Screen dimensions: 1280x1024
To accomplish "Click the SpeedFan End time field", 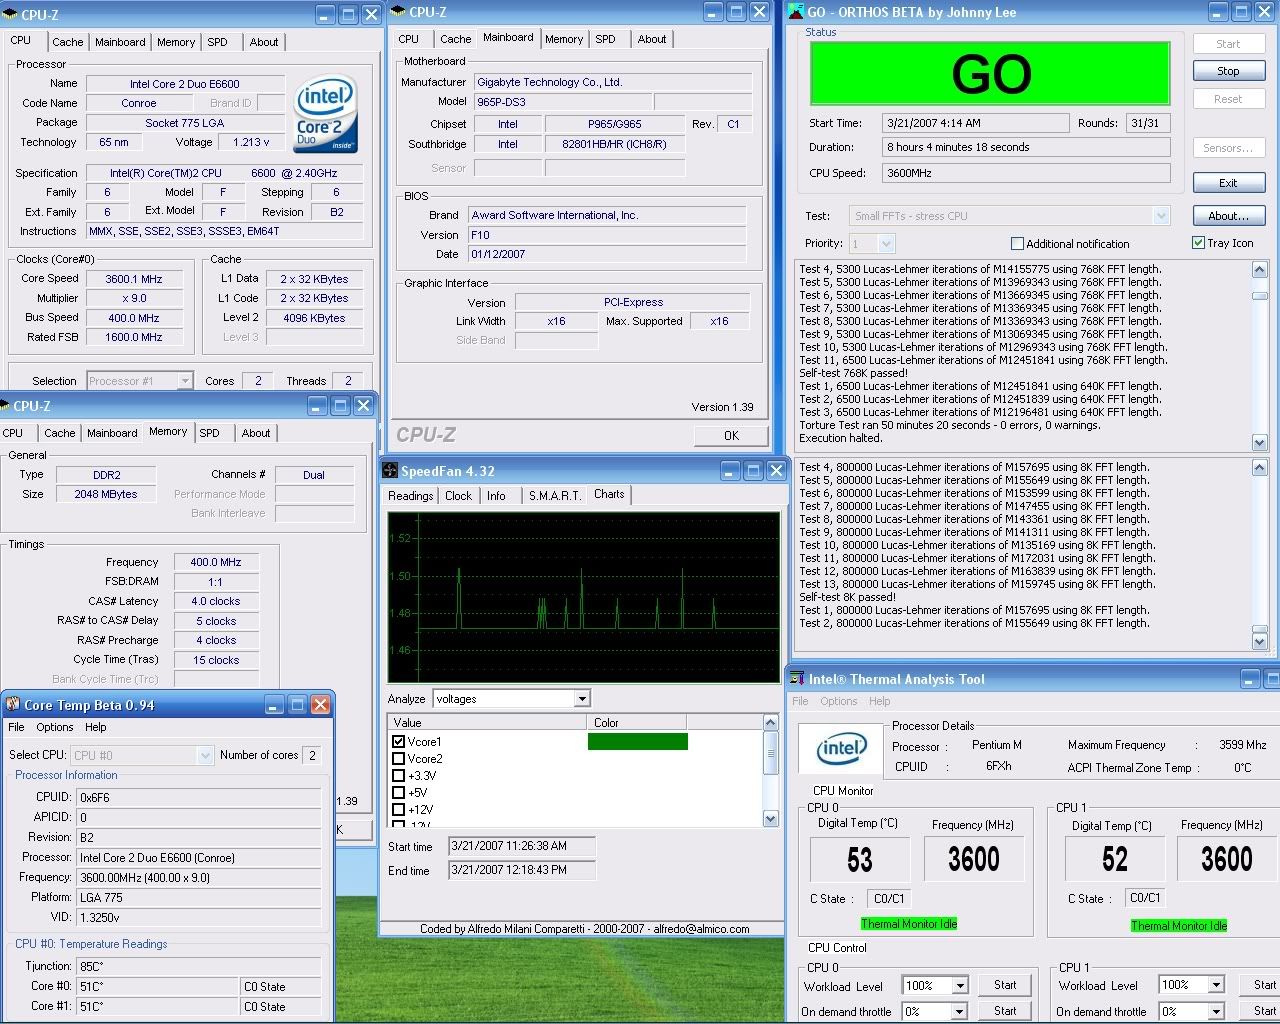I will [x=522, y=870].
